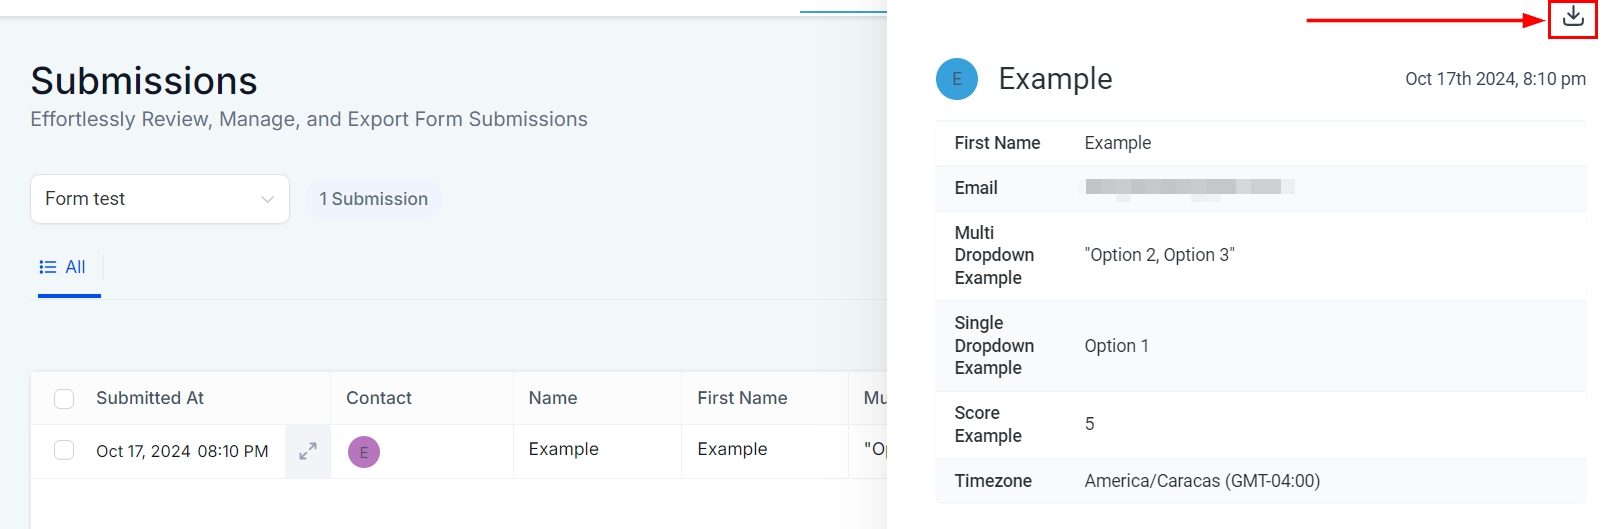The height and width of the screenshot is (529, 1611).
Task: Click the blurred email value in the detail panel
Action: [1189, 187]
